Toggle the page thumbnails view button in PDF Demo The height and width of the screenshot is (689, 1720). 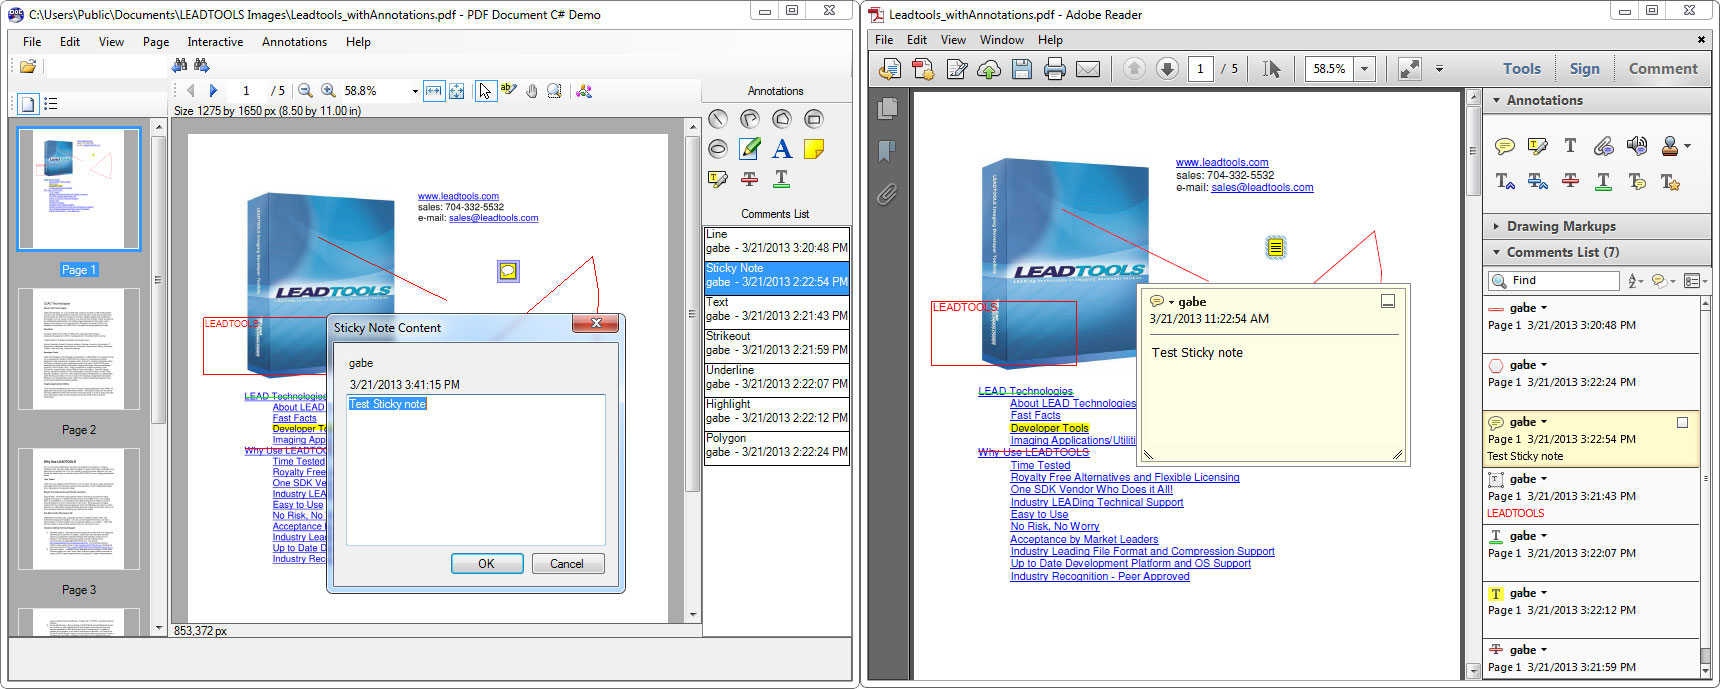pos(28,104)
